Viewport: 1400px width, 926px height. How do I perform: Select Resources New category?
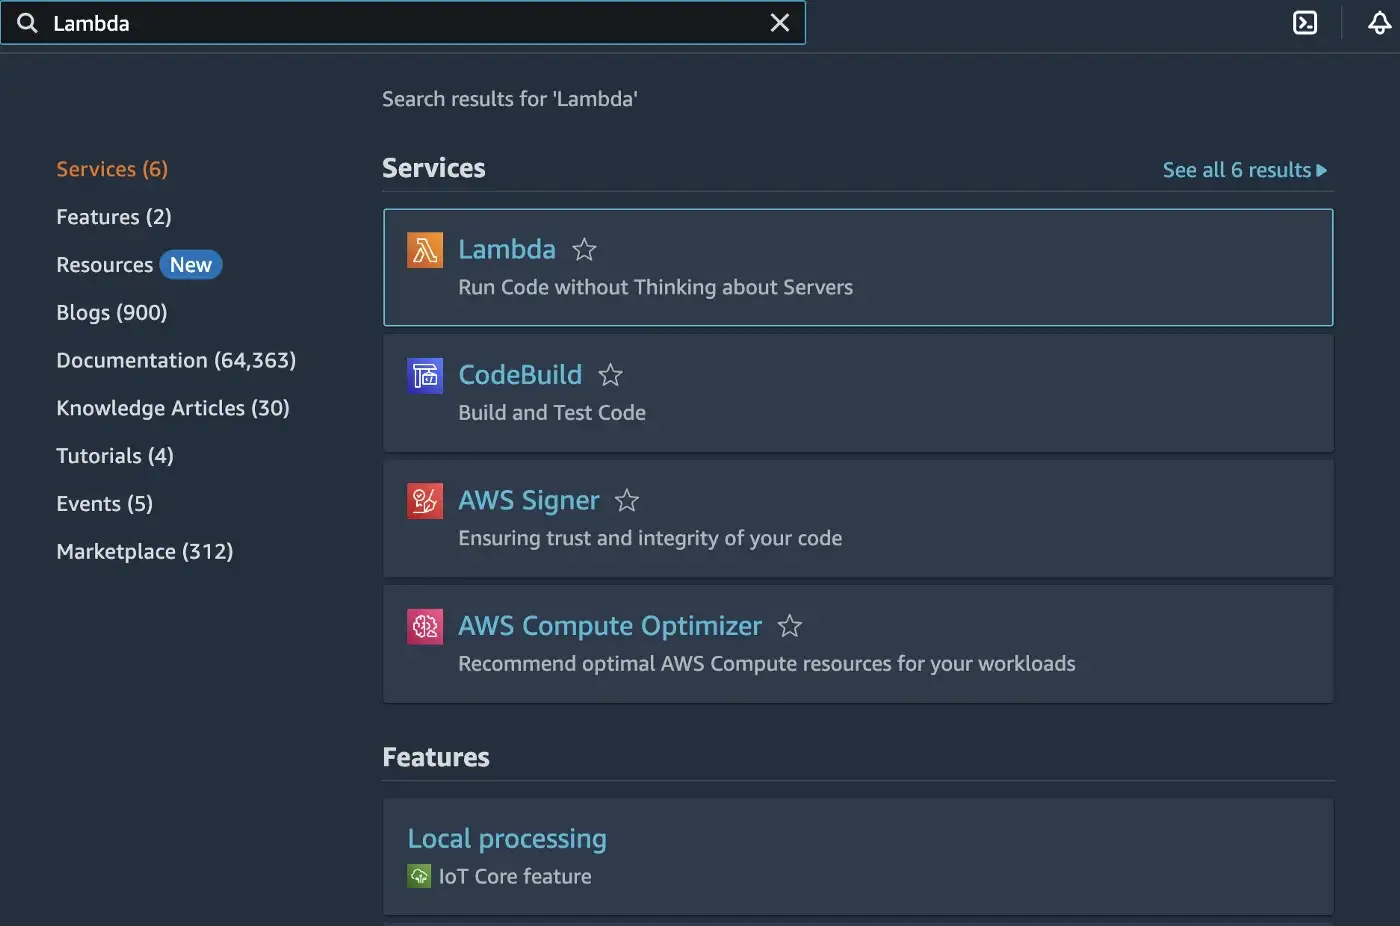click(x=139, y=265)
